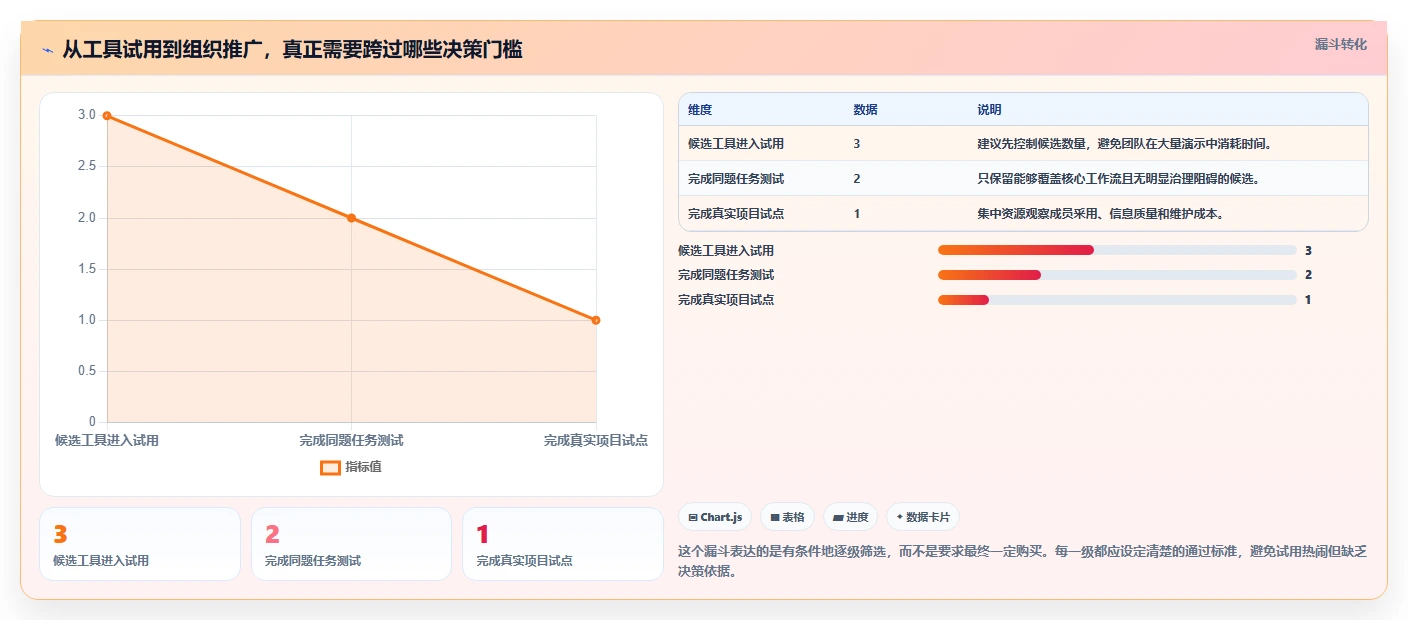This screenshot has height=620, width=1408.
Task: Click table cell 完成真实项目试点
Action: pyautogui.click(x=736, y=214)
